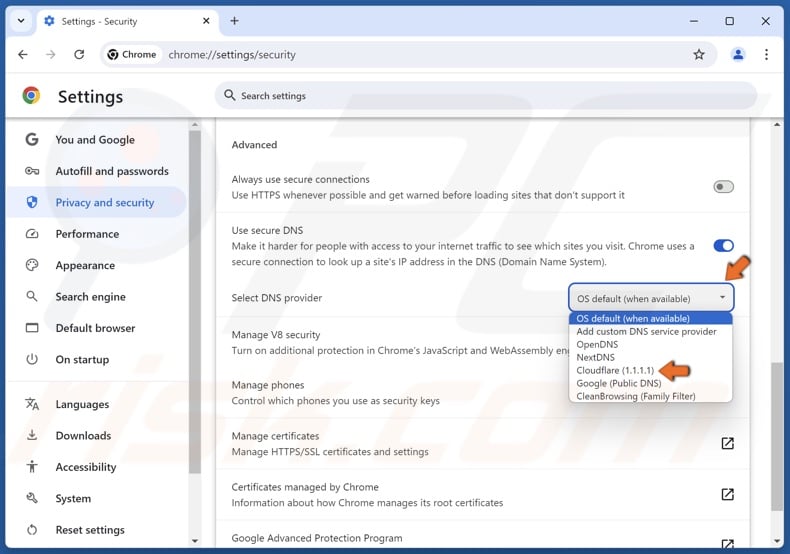Viewport: 790px width, 554px height.
Task: Select Privacy and security in sidebar
Action: pos(96,202)
